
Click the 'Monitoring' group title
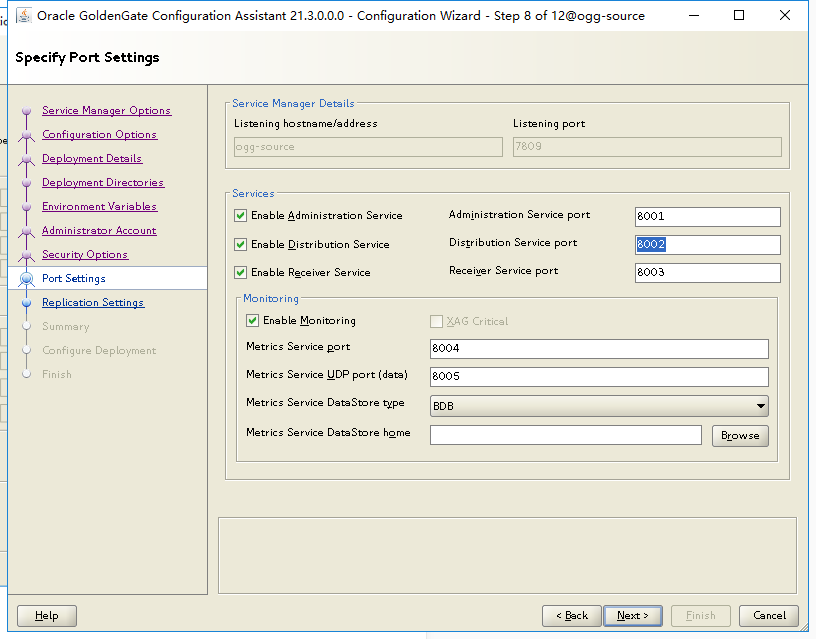(x=271, y=299)
